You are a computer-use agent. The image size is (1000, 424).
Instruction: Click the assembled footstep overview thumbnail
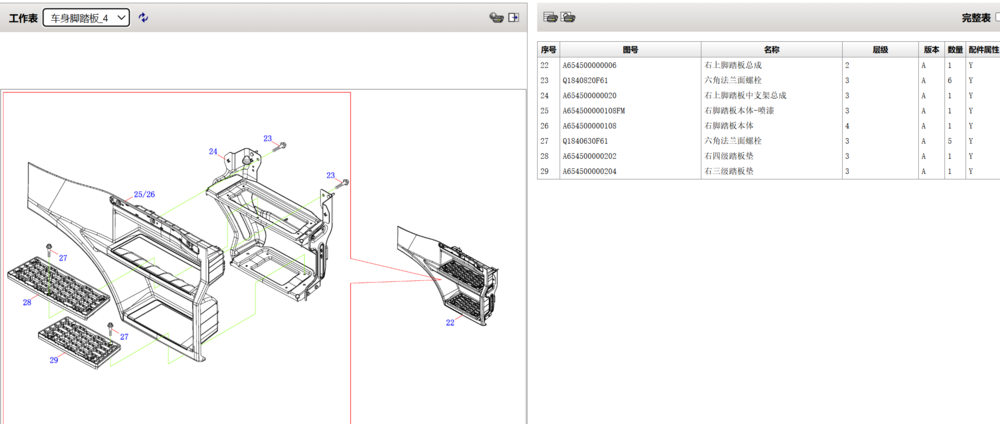pos(448,271)
